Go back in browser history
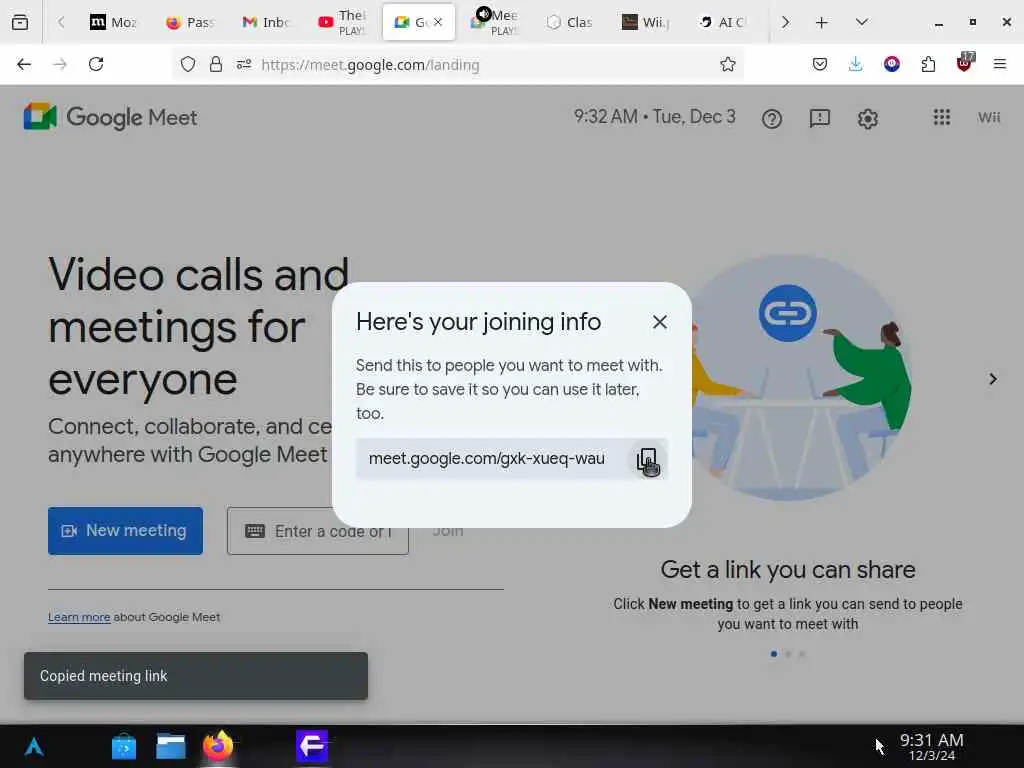The height and width of the screenshot is (768, 1024). 24,64
